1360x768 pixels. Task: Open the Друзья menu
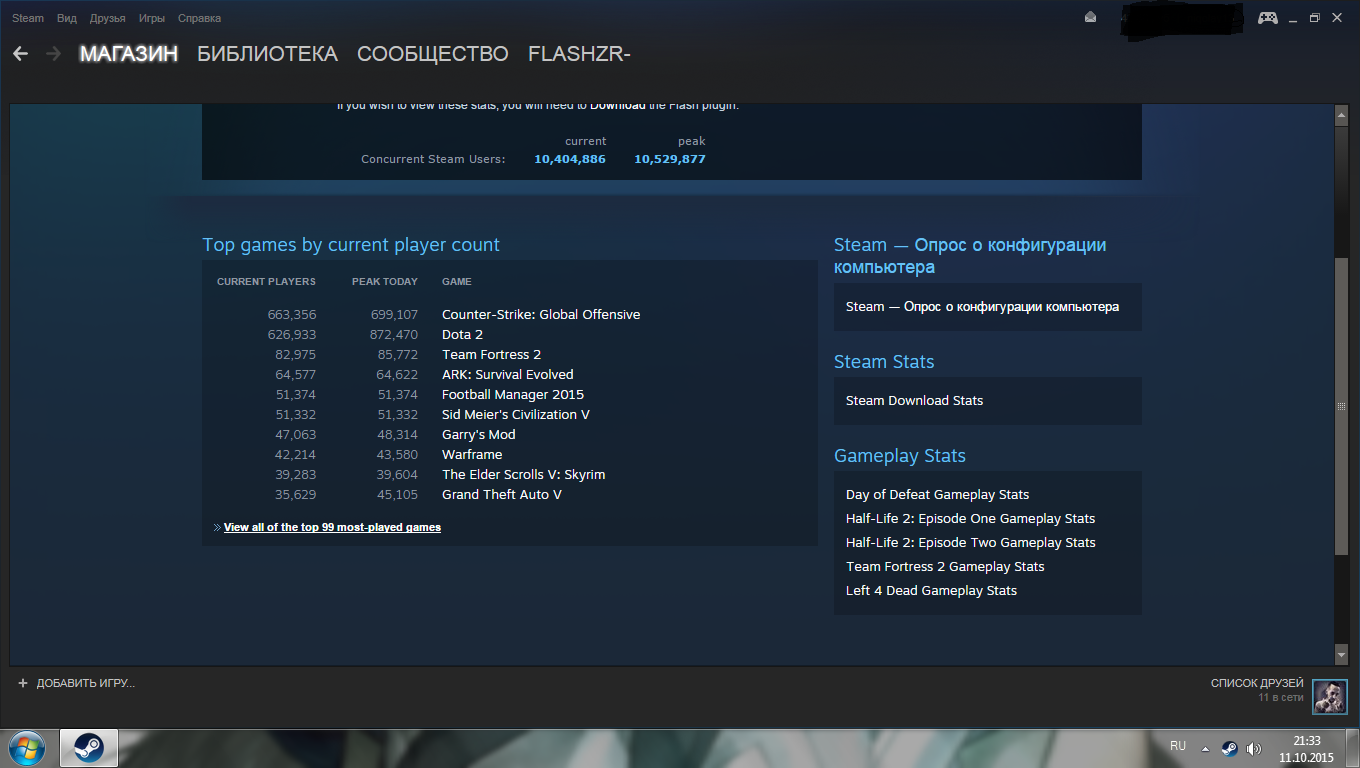pyautogui.click(x=107, y=18)
